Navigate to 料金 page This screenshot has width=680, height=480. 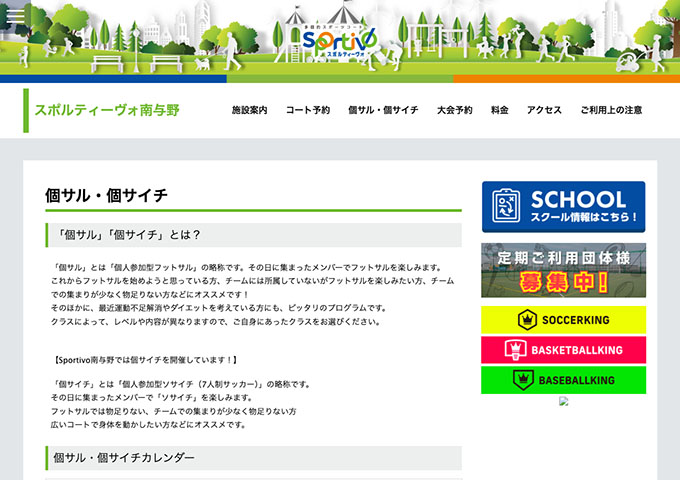point(500,110)
